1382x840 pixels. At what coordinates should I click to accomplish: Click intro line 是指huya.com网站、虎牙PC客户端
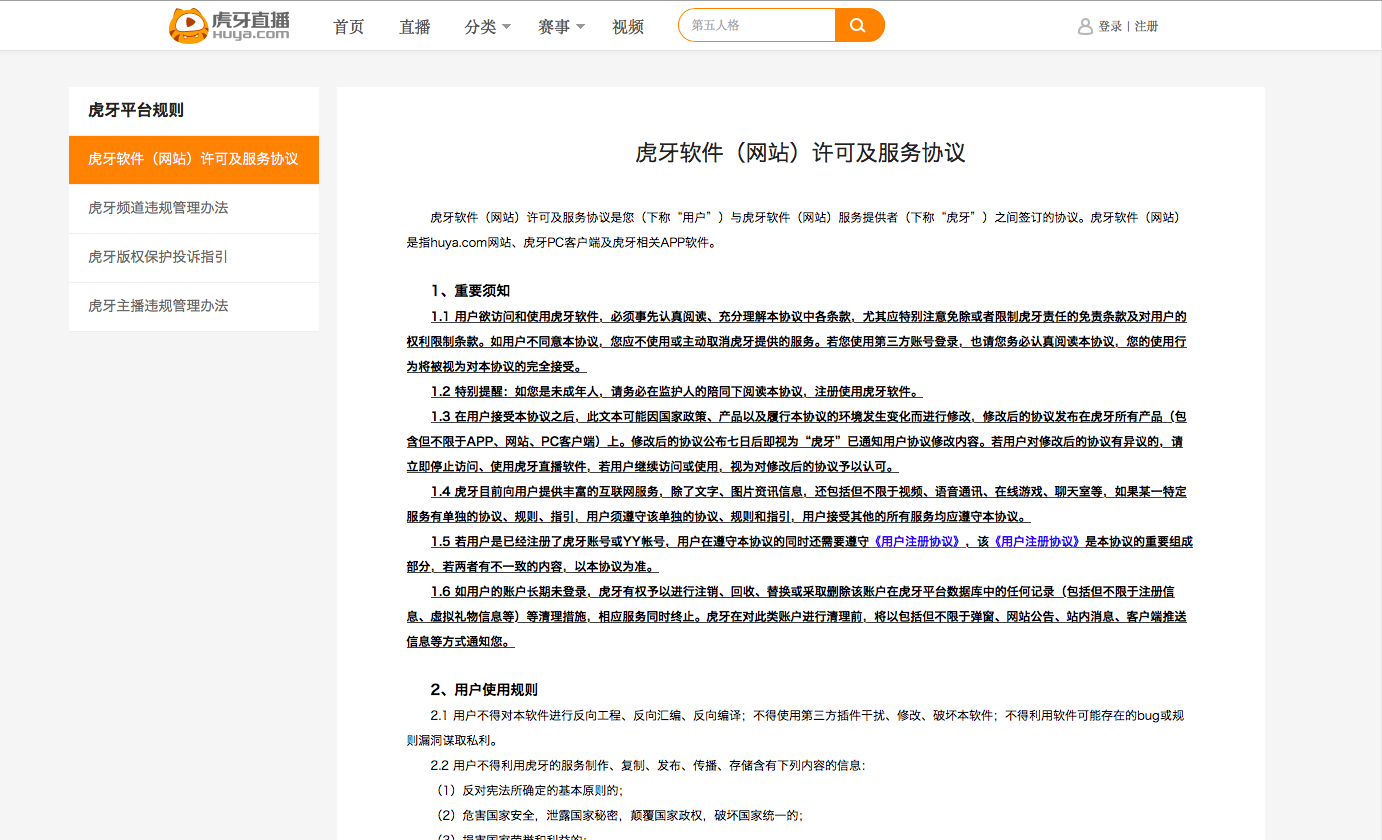click(x=560, y=242)
